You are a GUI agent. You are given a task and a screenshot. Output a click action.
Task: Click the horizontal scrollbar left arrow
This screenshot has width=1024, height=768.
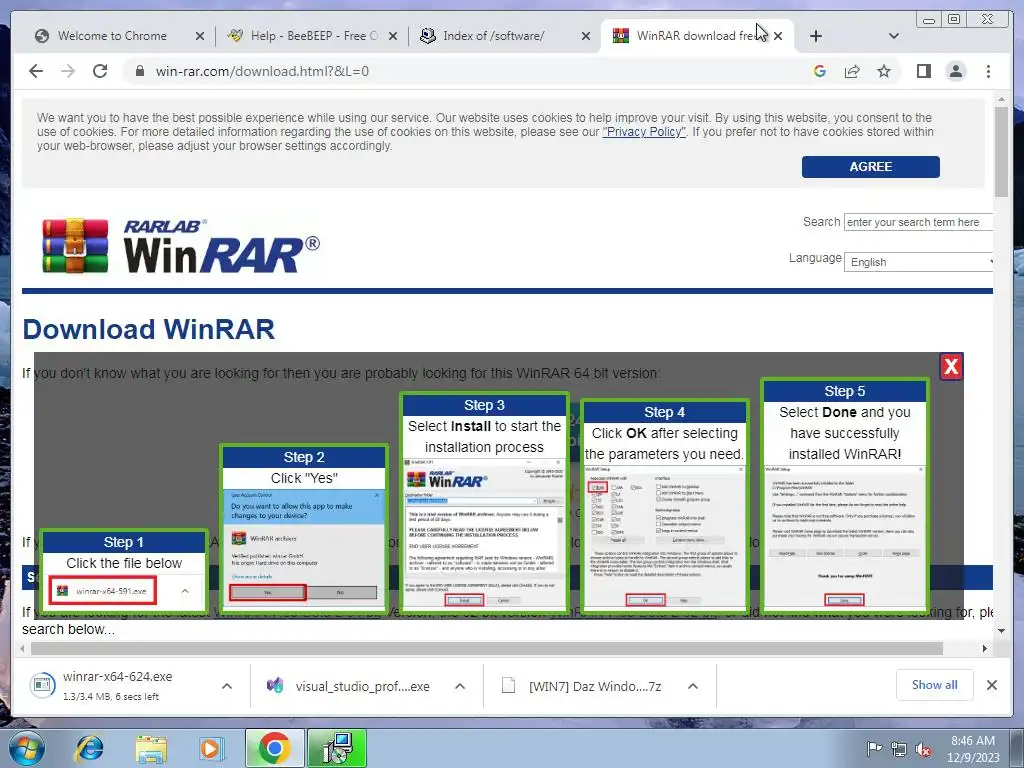[x=23, y=648]
